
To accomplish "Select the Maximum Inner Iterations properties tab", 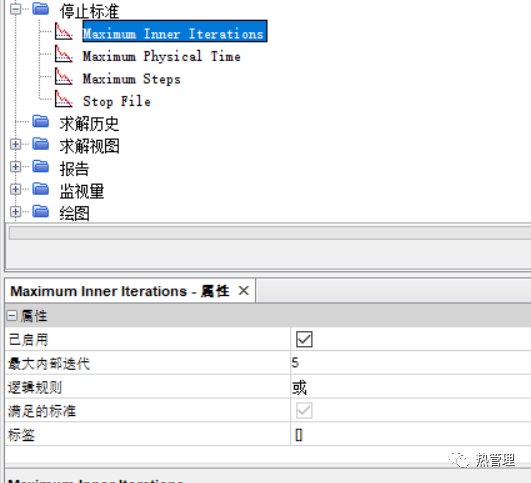I will [x=120, y=291].
